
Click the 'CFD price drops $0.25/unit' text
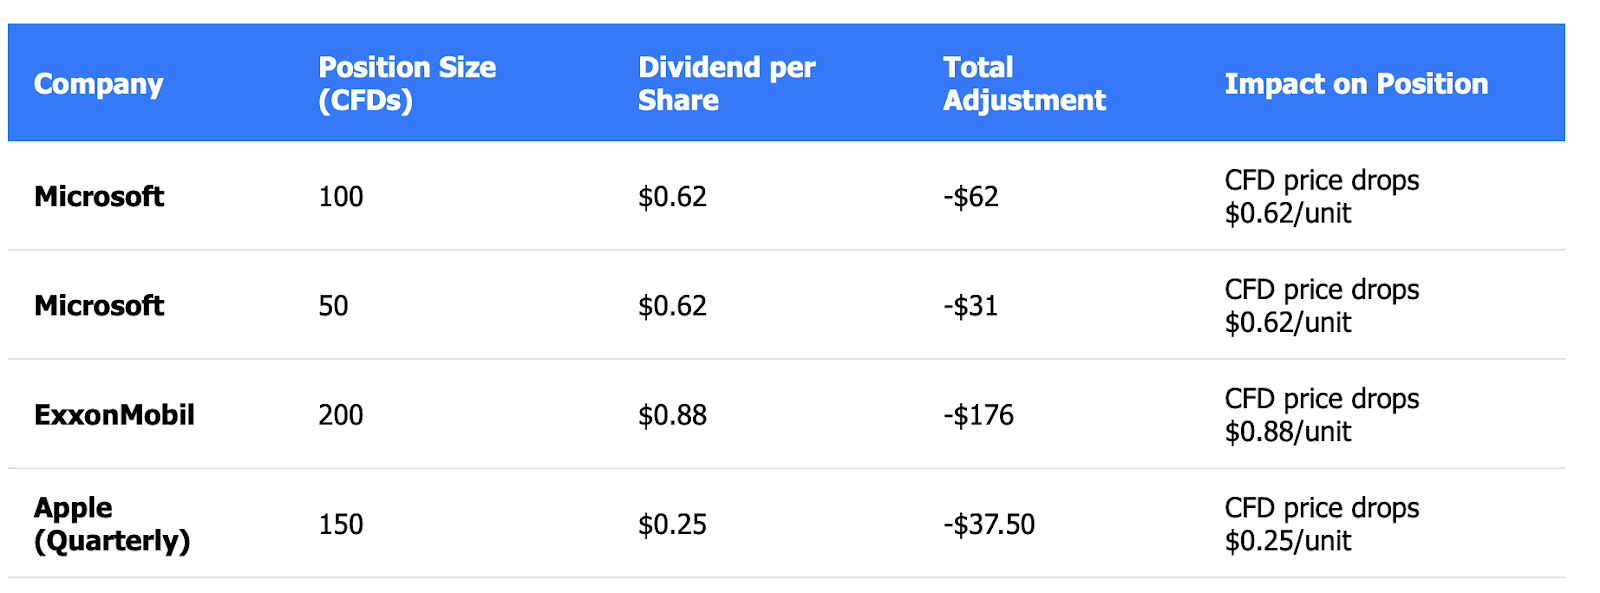pos(1321,524)
